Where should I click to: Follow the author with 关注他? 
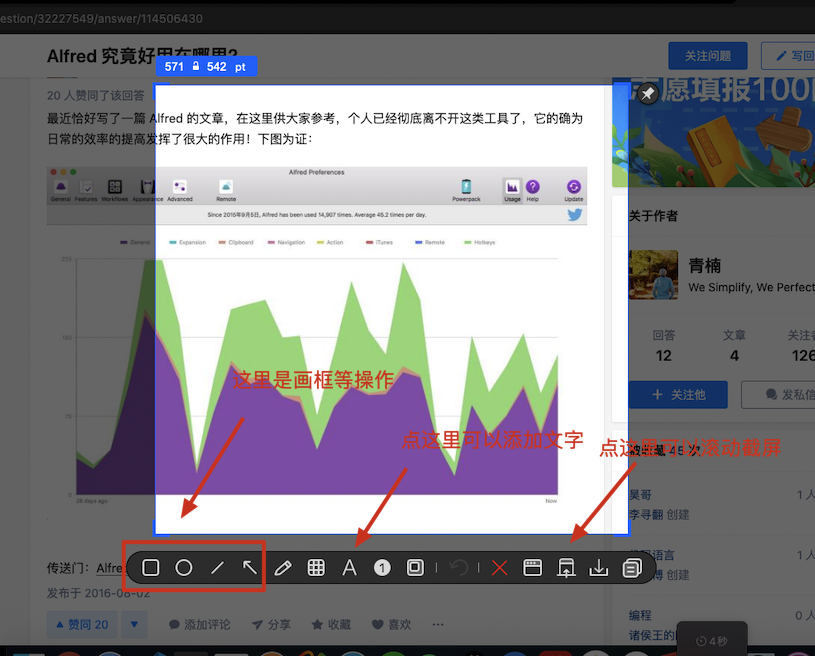tap(678, 395)
